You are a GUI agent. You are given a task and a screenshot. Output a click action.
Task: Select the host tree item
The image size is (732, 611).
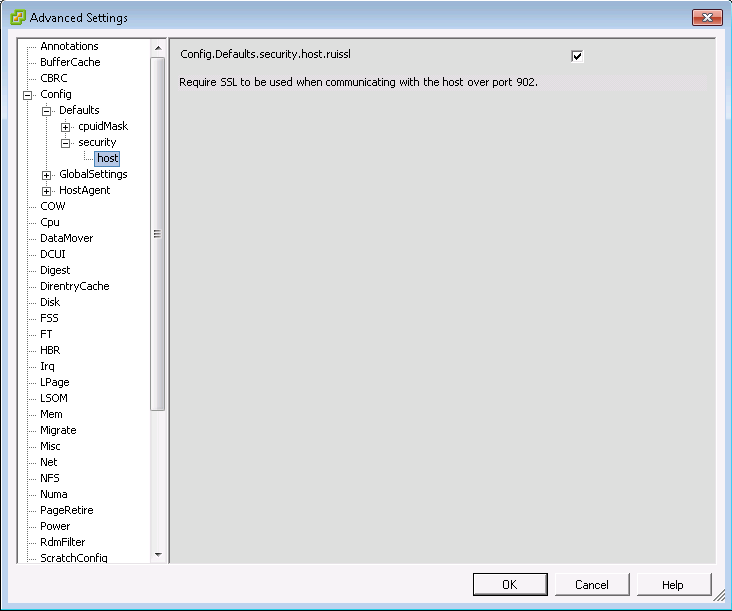click(107, 158)
